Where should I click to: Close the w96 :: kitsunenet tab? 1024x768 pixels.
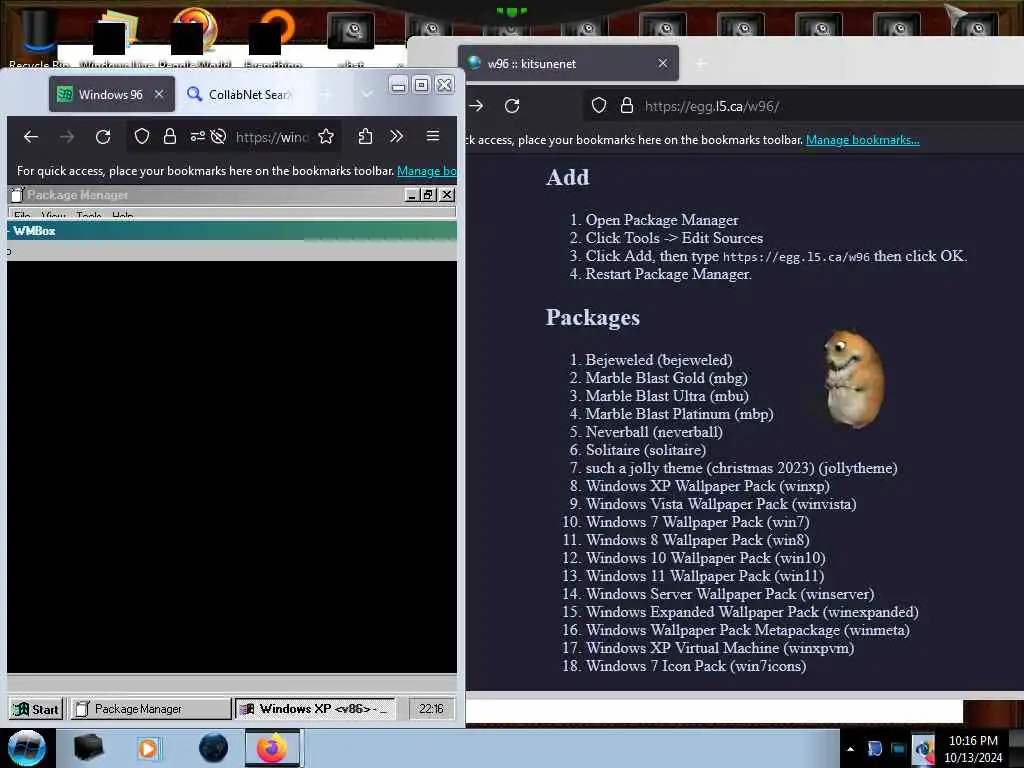click(x=663, y=63)
